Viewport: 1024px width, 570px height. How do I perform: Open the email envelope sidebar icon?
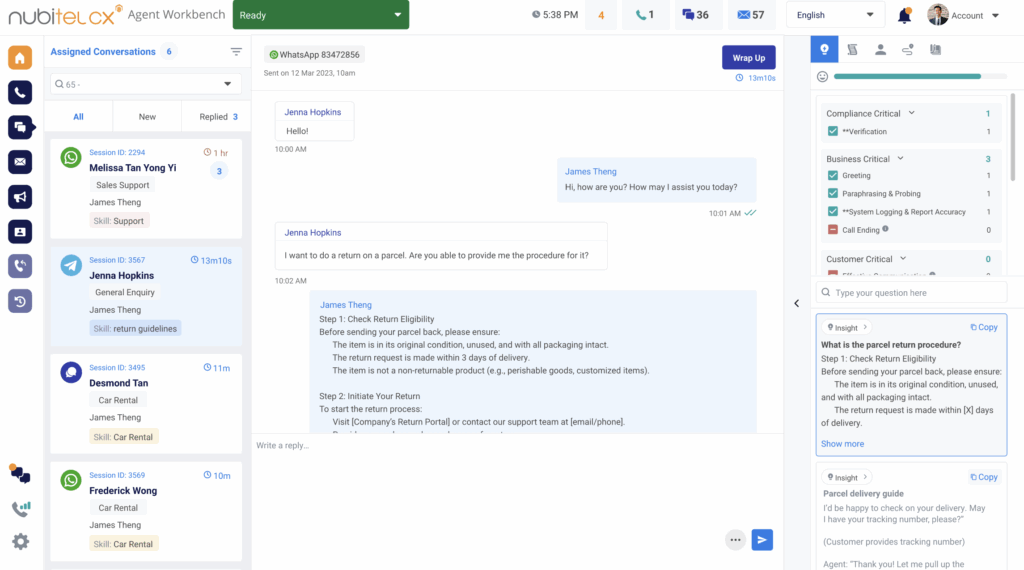point(20,162)
